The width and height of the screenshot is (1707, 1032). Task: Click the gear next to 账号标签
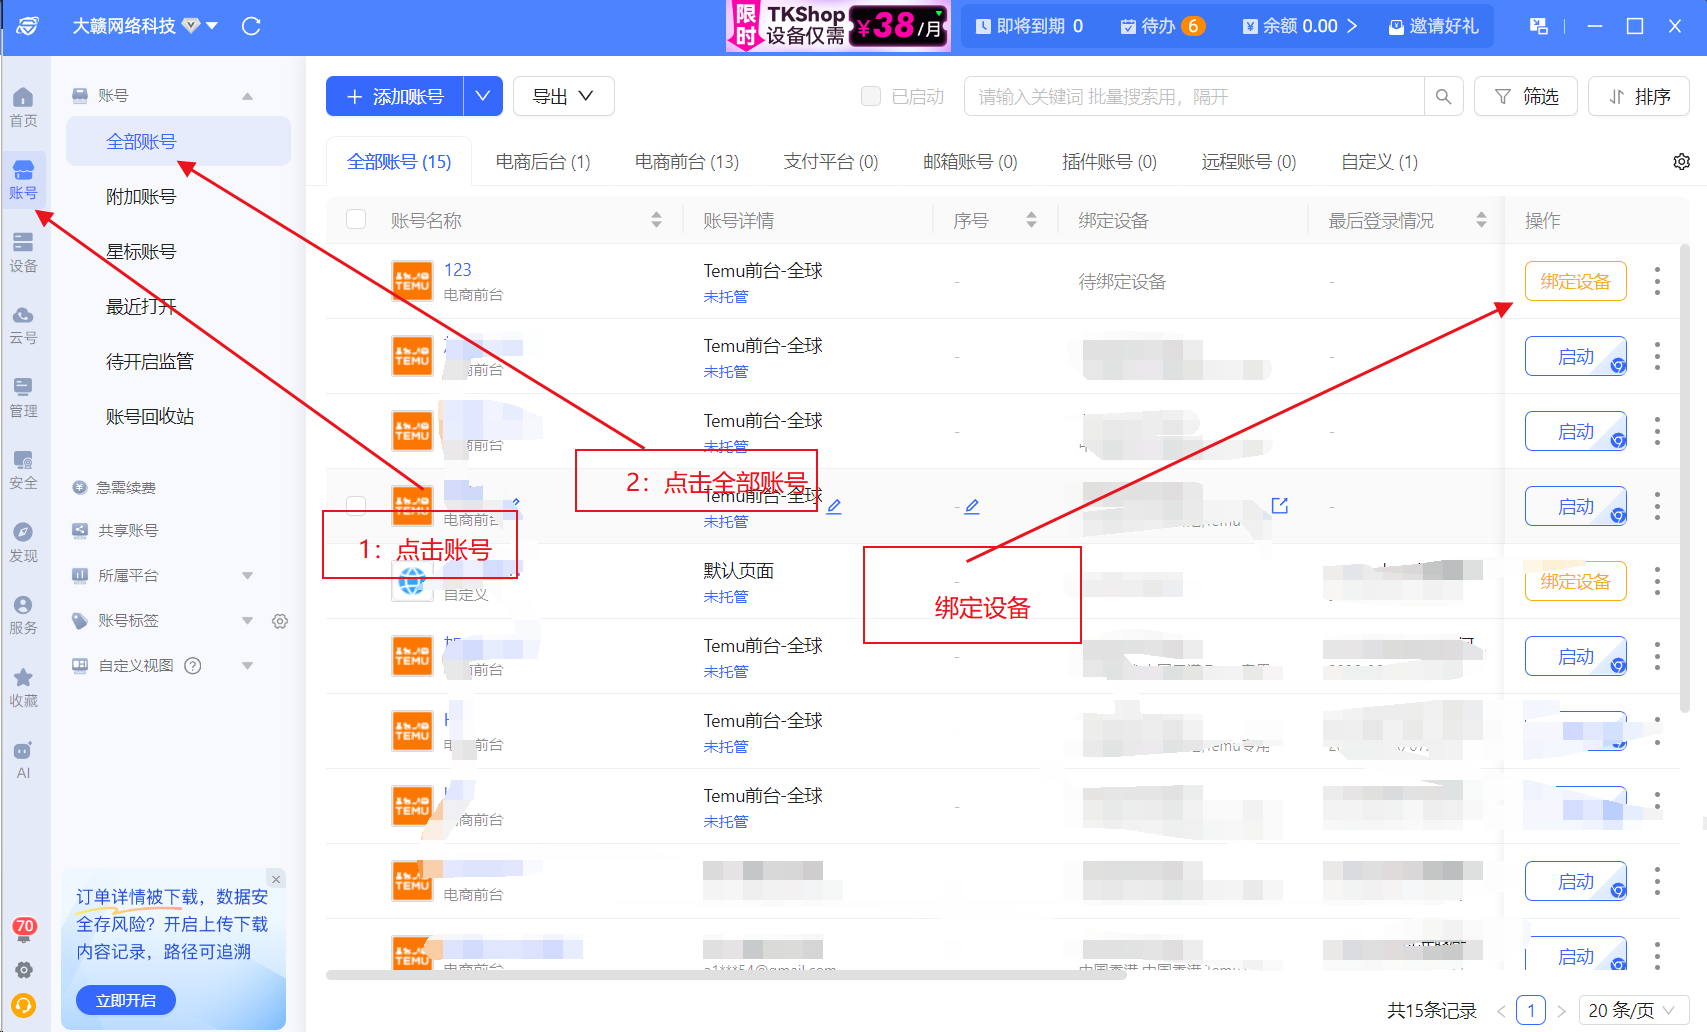[280, 621]
